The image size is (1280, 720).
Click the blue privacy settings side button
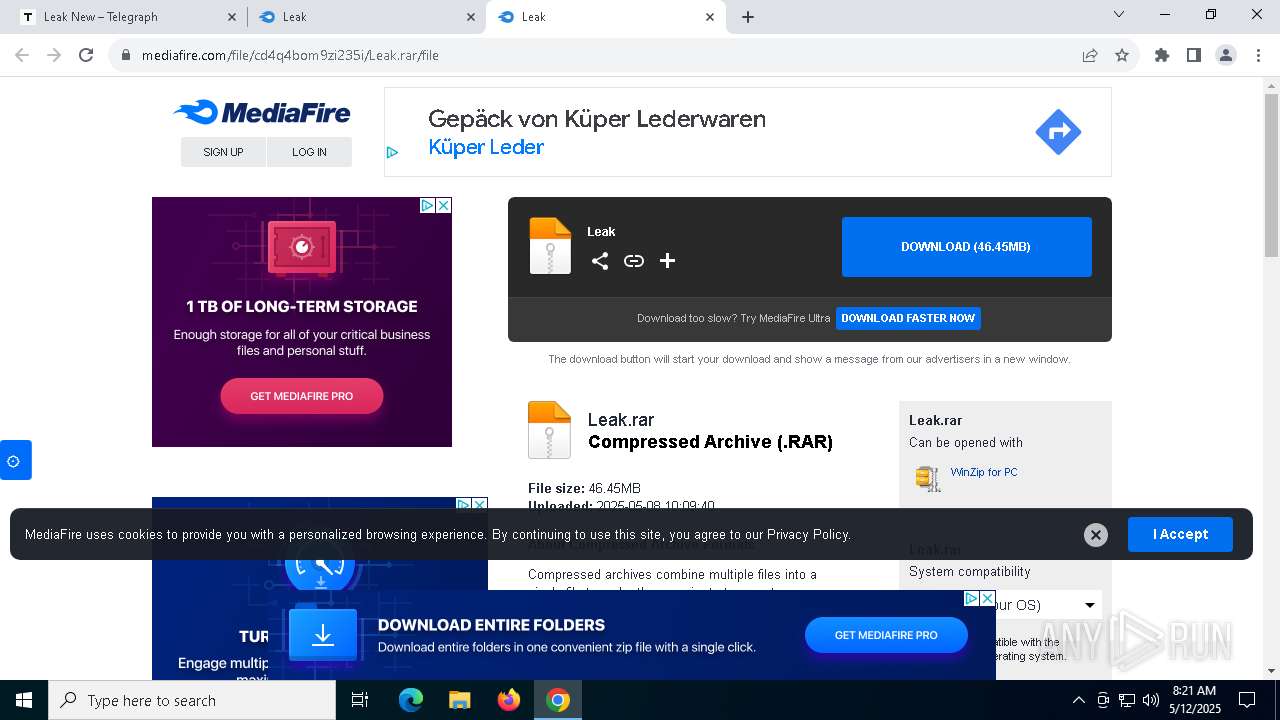[x=15, y=460]
